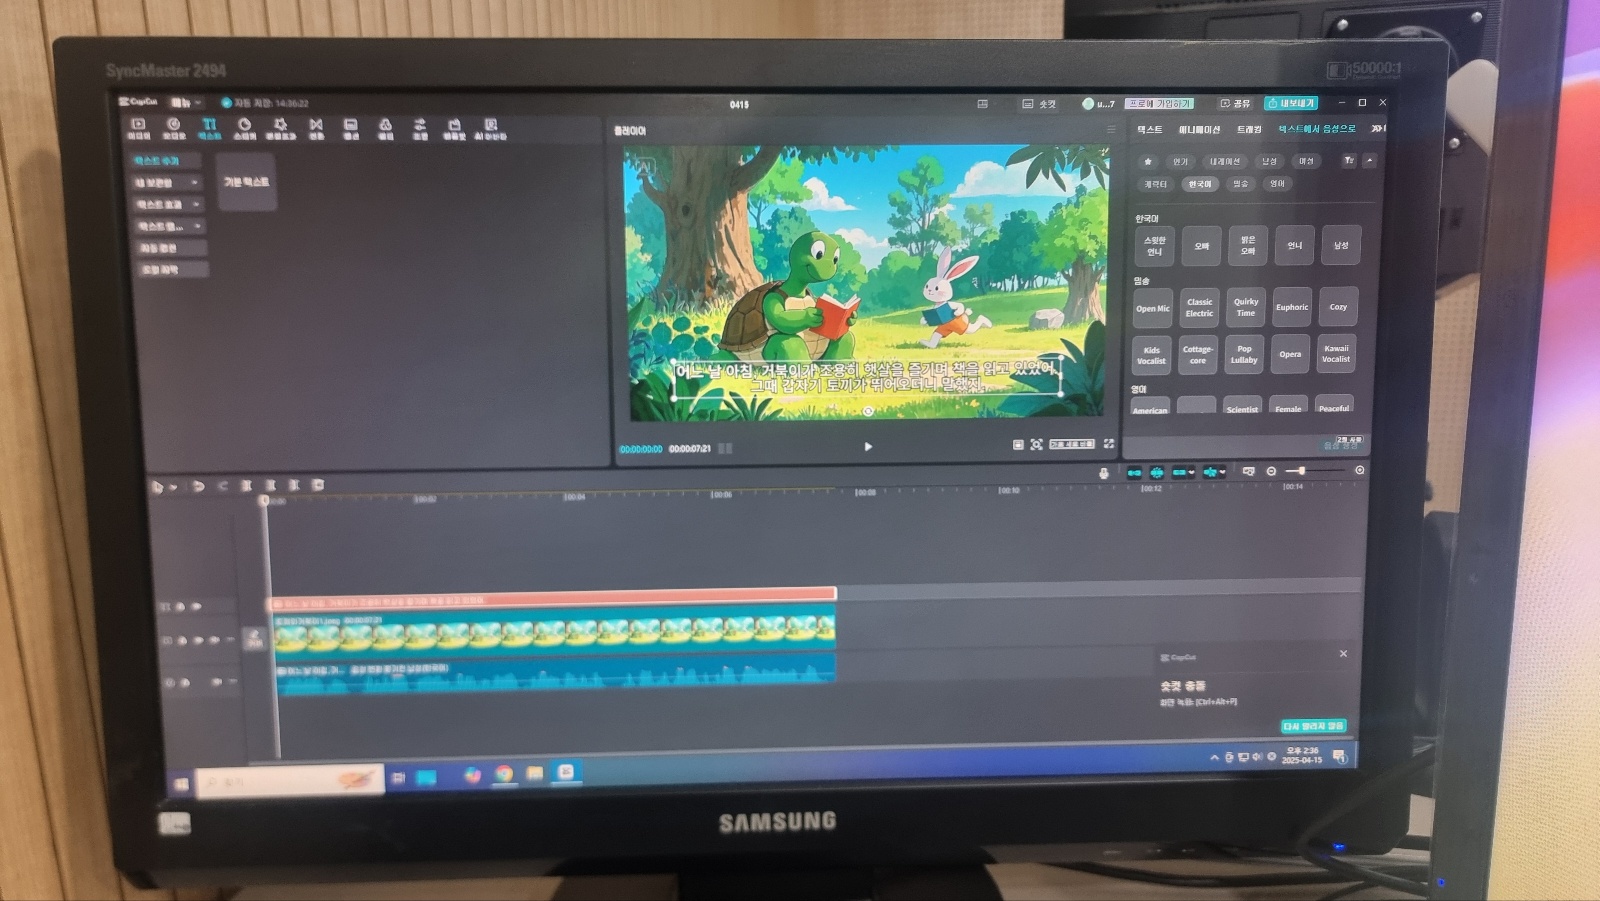This screenshot has height=901, width=1600.
Task: Expand the 내 보관함 section
Action: point(168,183)
